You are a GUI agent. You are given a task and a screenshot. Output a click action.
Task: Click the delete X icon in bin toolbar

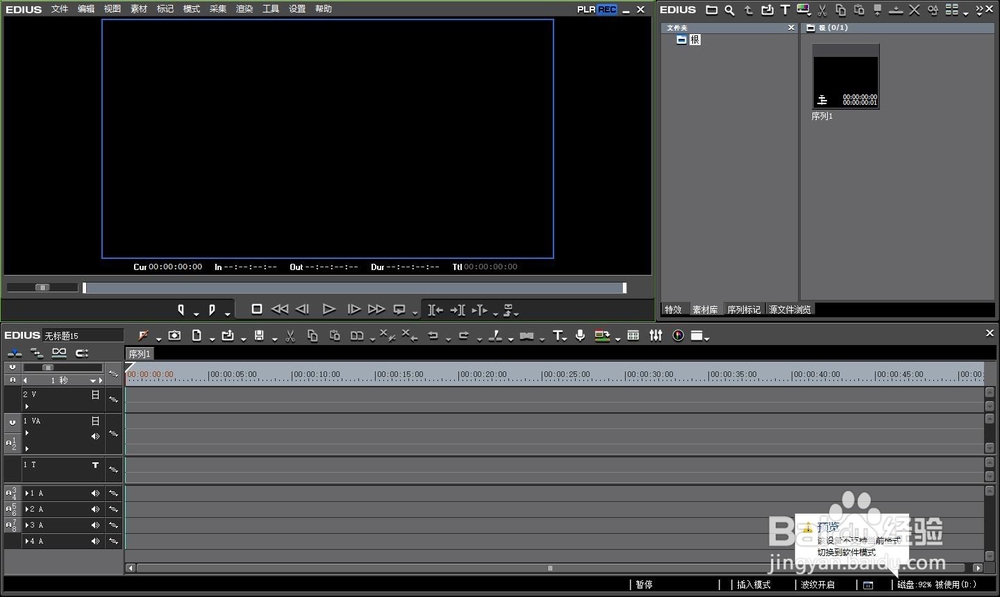(914, 10)
